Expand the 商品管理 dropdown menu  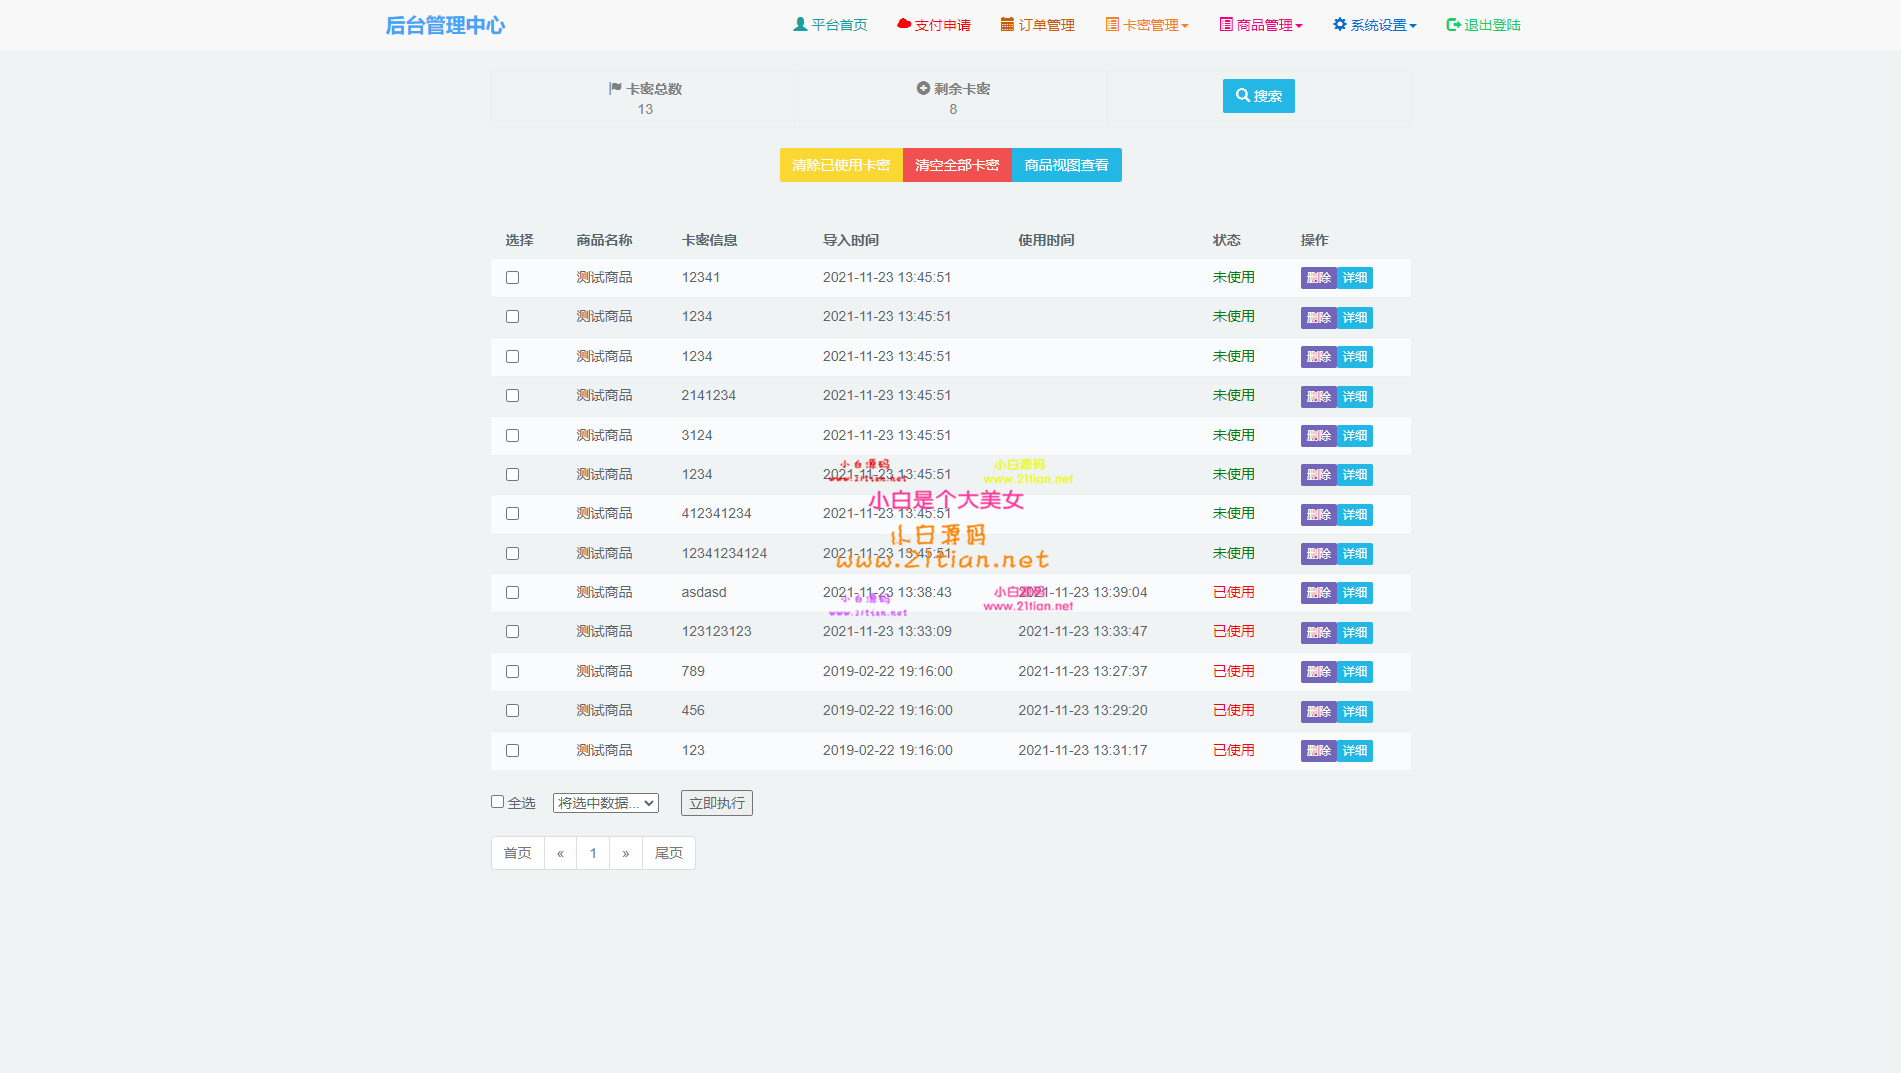[1261, 25]
